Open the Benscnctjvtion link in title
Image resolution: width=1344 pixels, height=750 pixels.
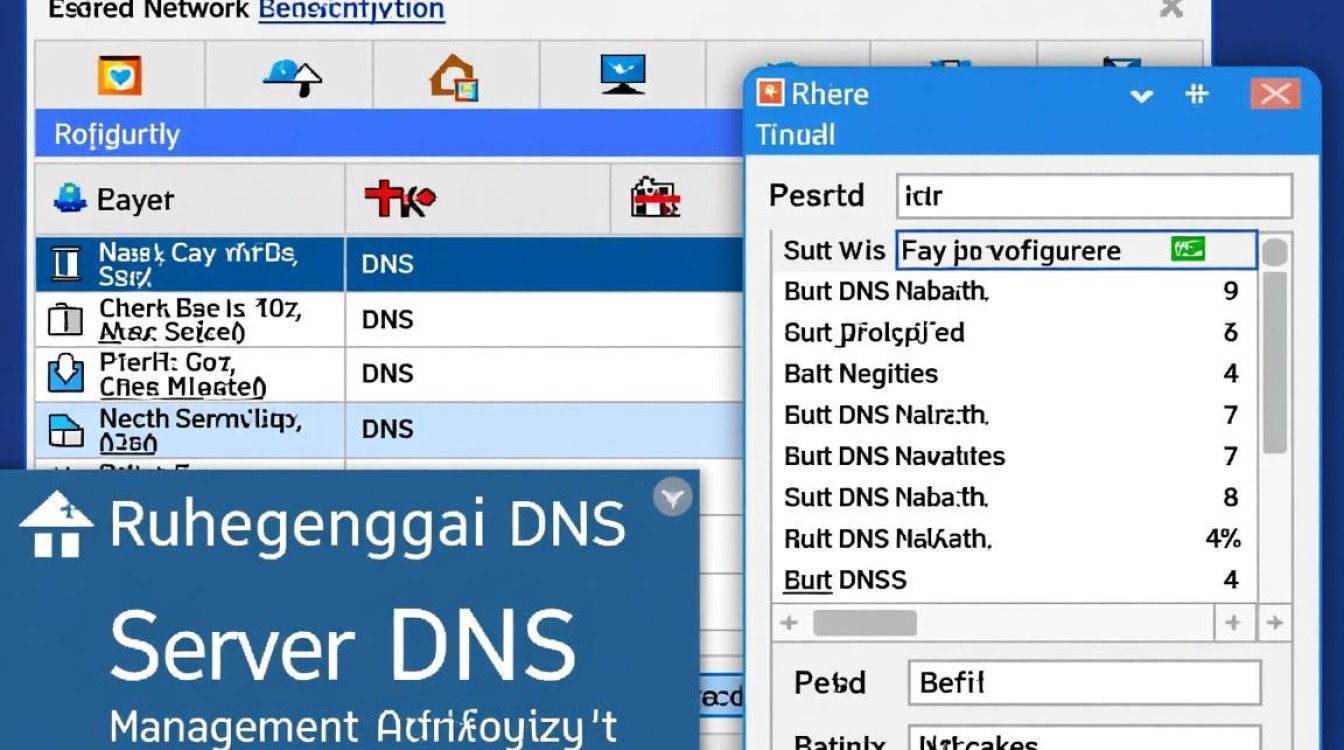click(x=351, y=11)
